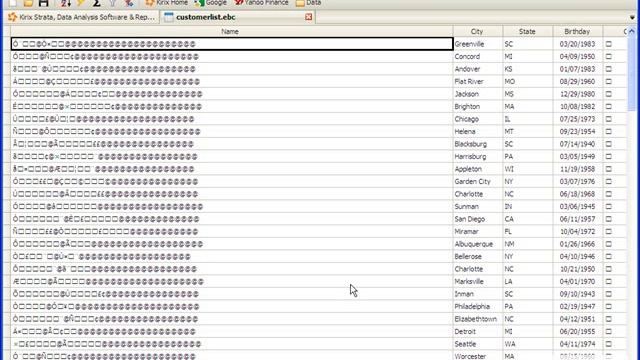640x360 pixels.
Task: Select the Miramar city cell
Action: pyautogui.click(x=478, y=231)
